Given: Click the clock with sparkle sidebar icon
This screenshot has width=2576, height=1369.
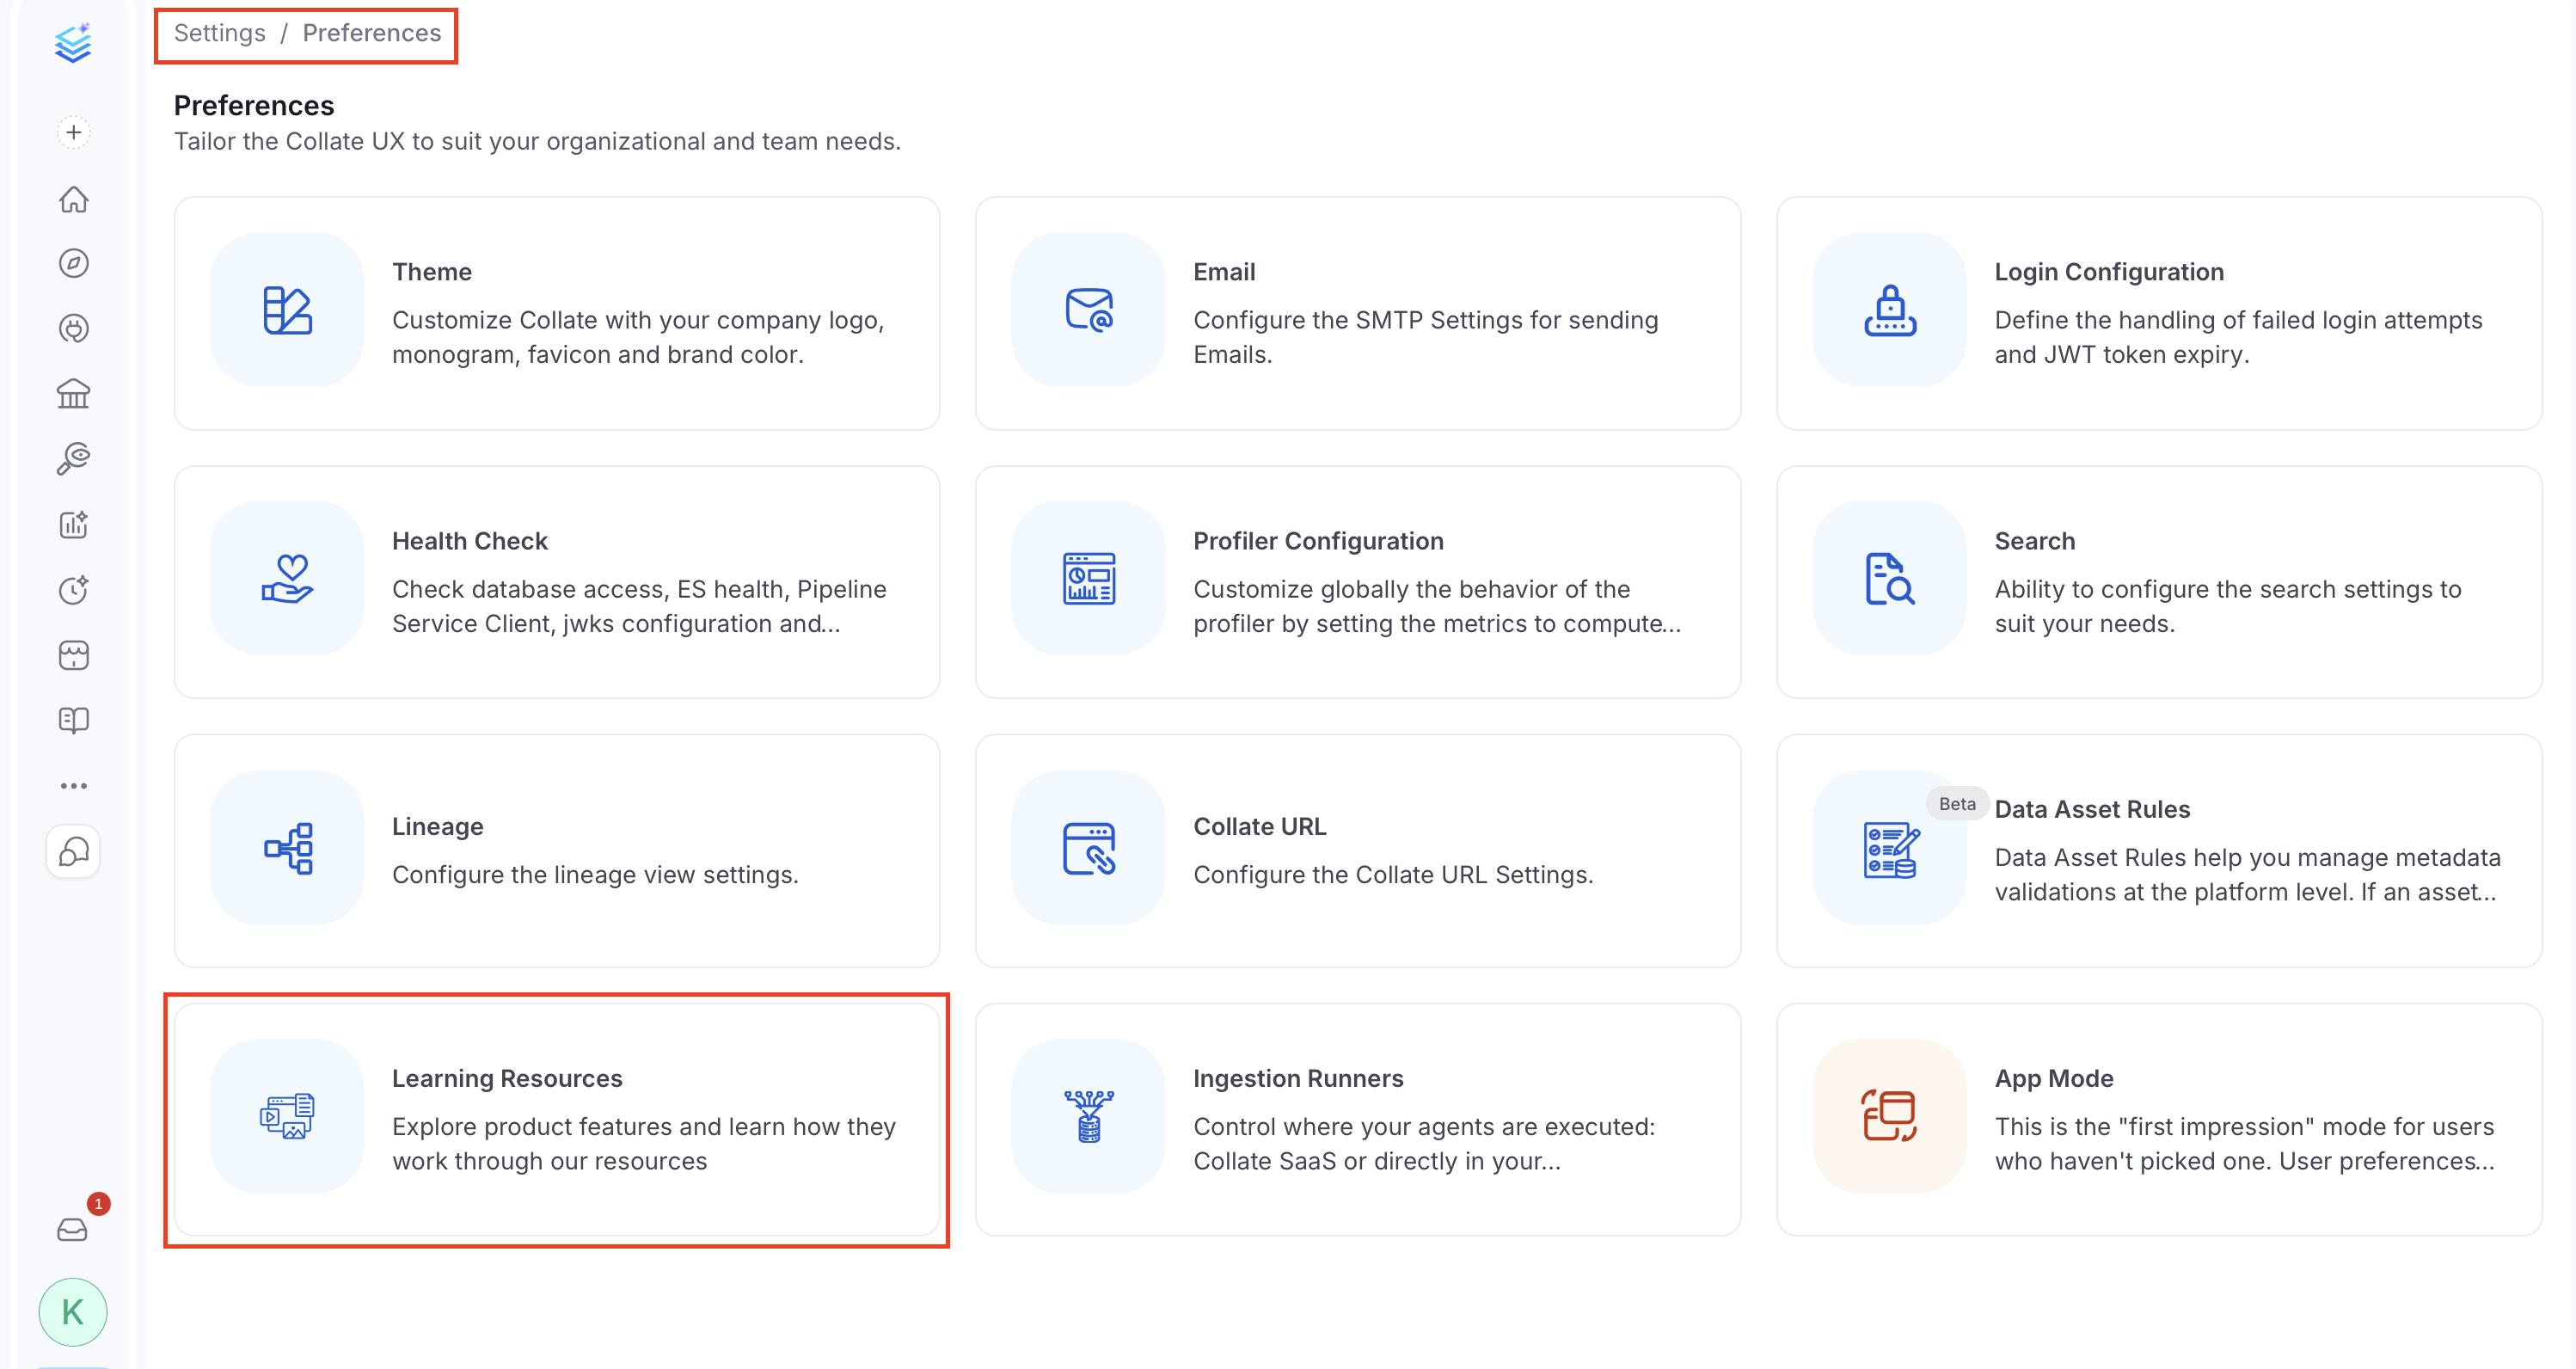Looking at the screenshot, I should 73,590.
